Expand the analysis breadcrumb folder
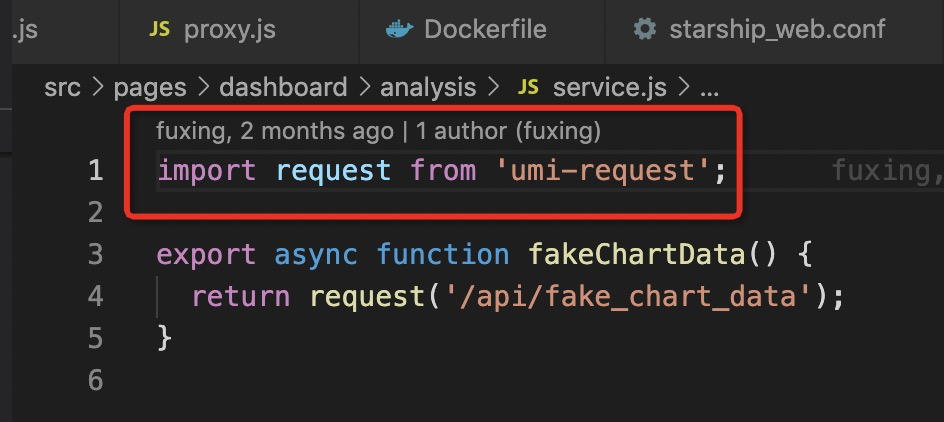 pyautogui.click(x=428, y=88)
